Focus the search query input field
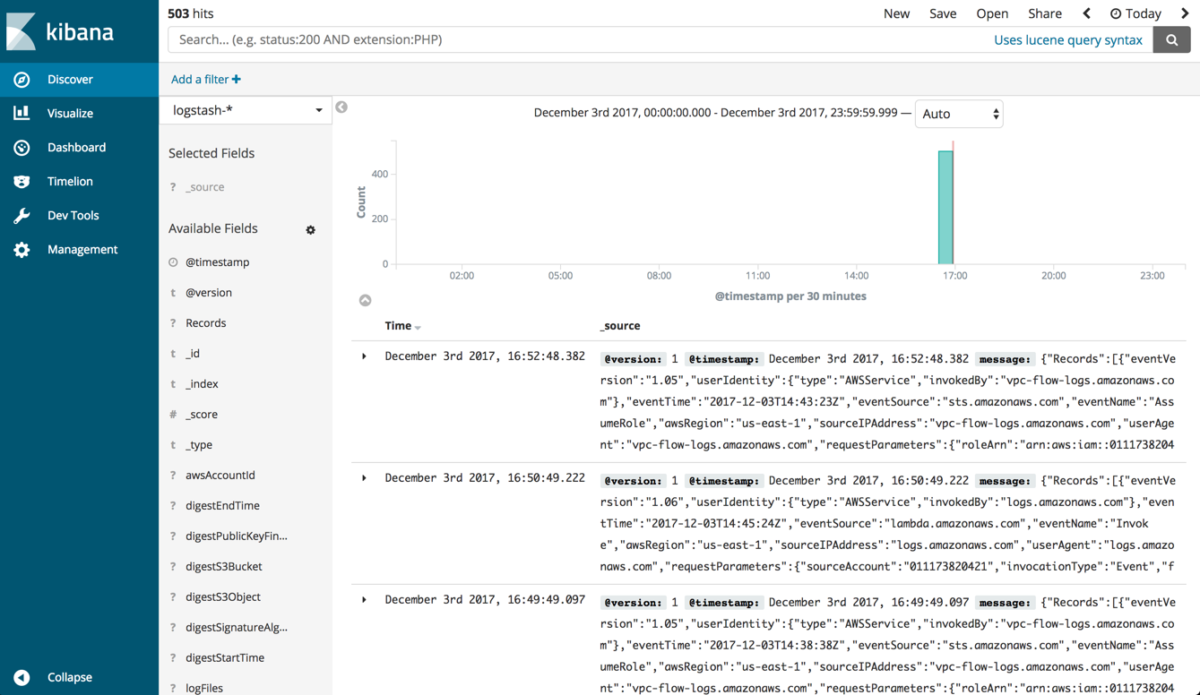 [570, 40]
